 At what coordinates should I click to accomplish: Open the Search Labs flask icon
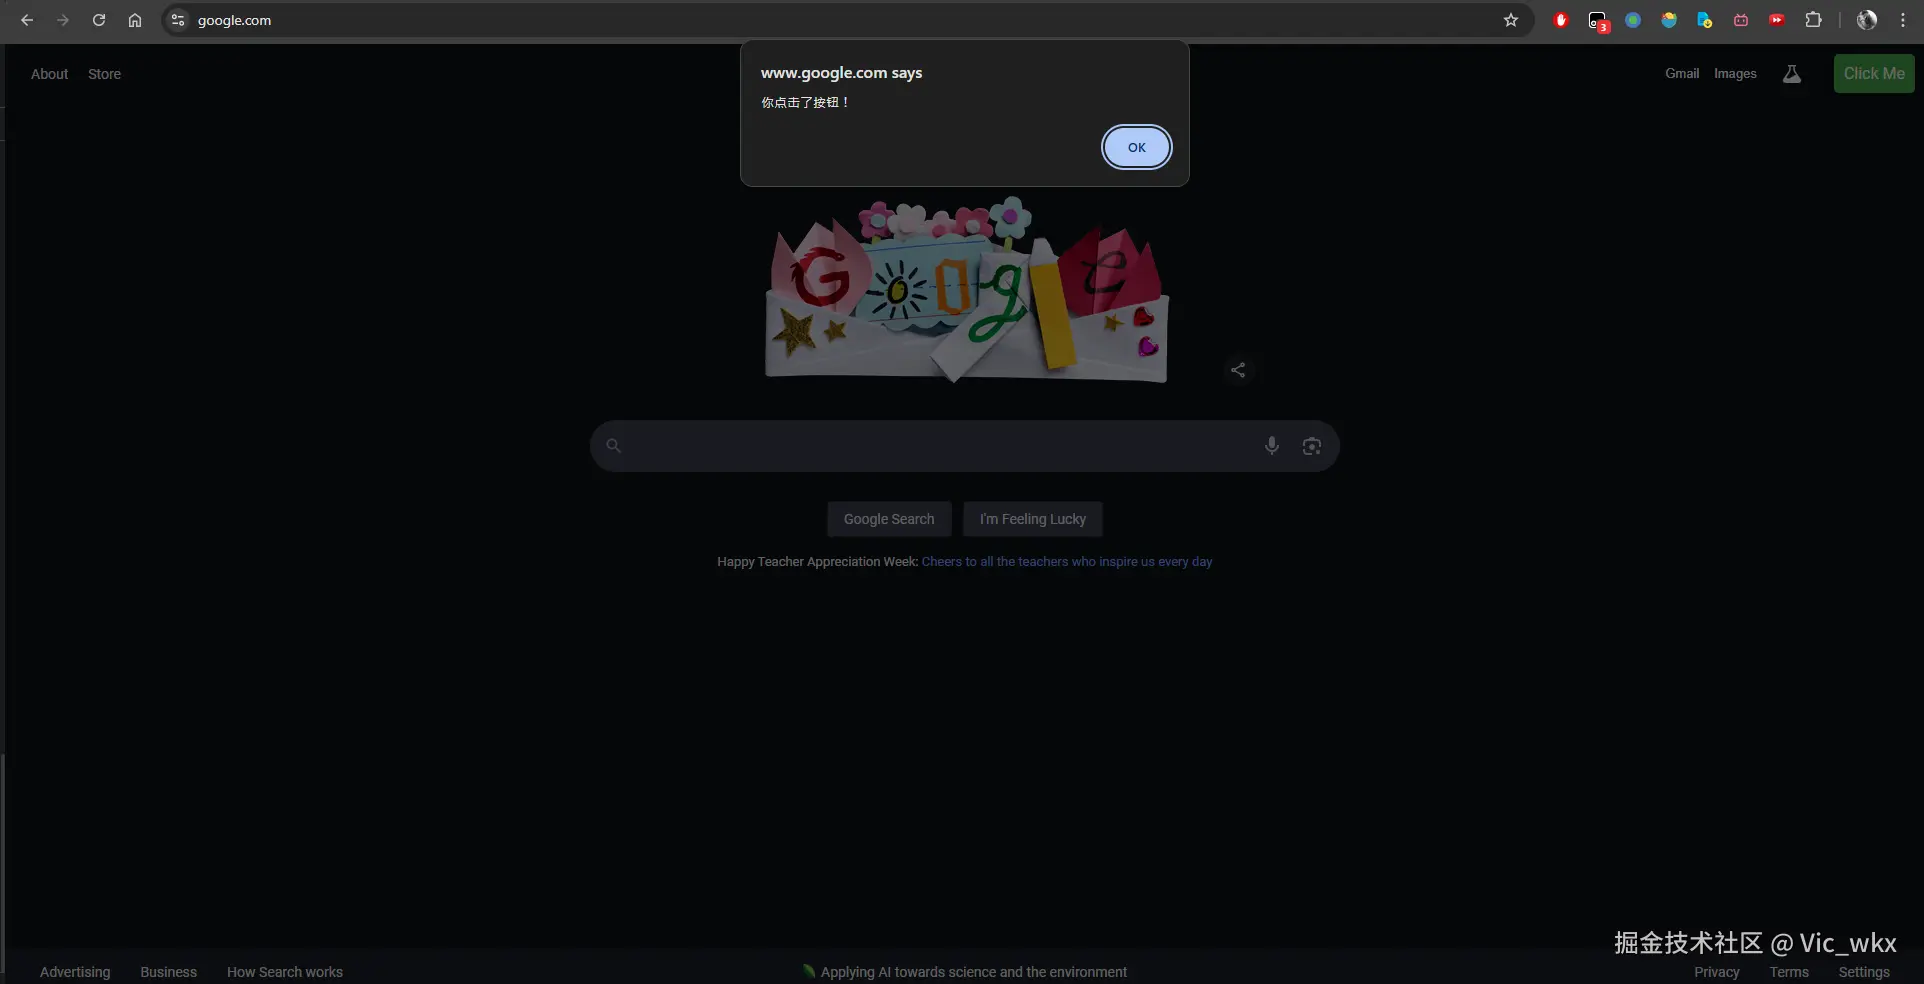point(1792,74)
